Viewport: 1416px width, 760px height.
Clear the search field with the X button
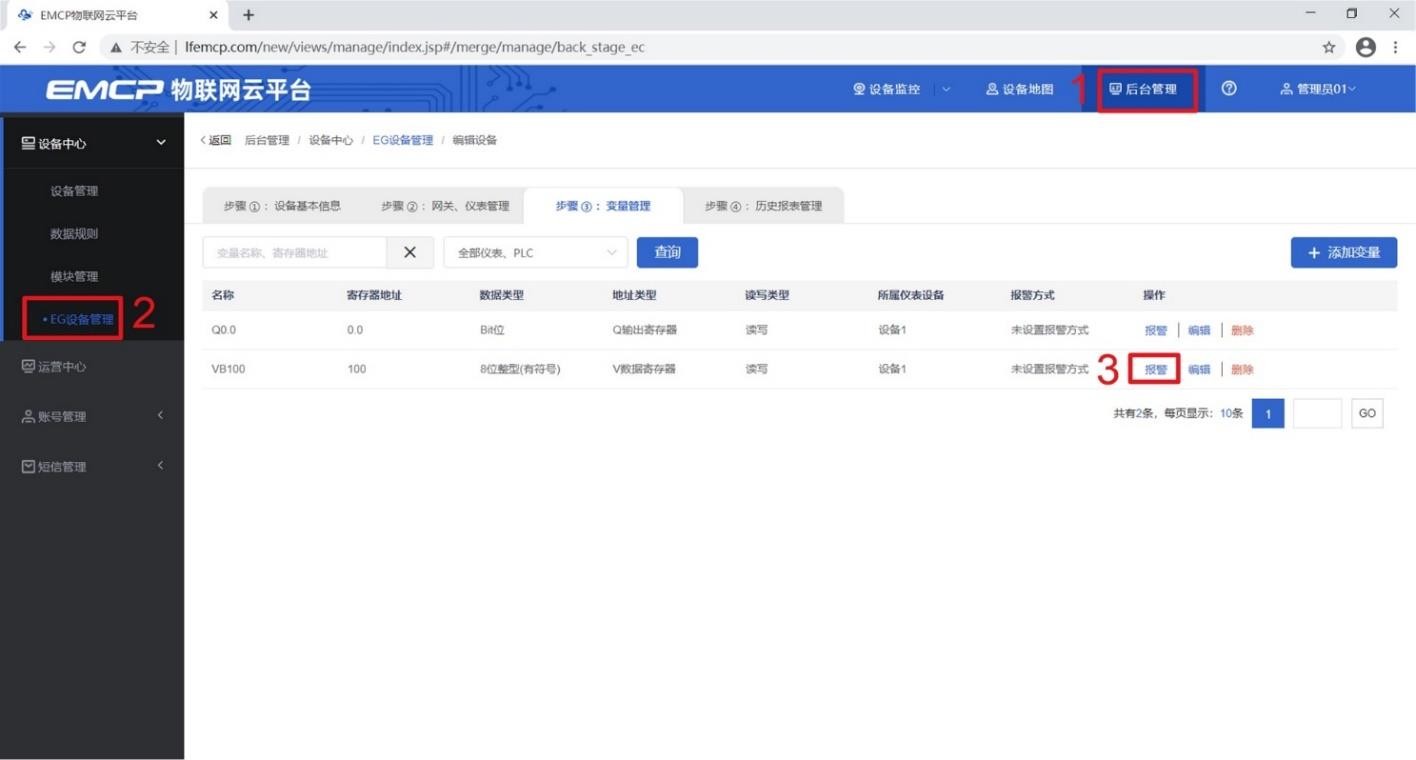[410, 253]
